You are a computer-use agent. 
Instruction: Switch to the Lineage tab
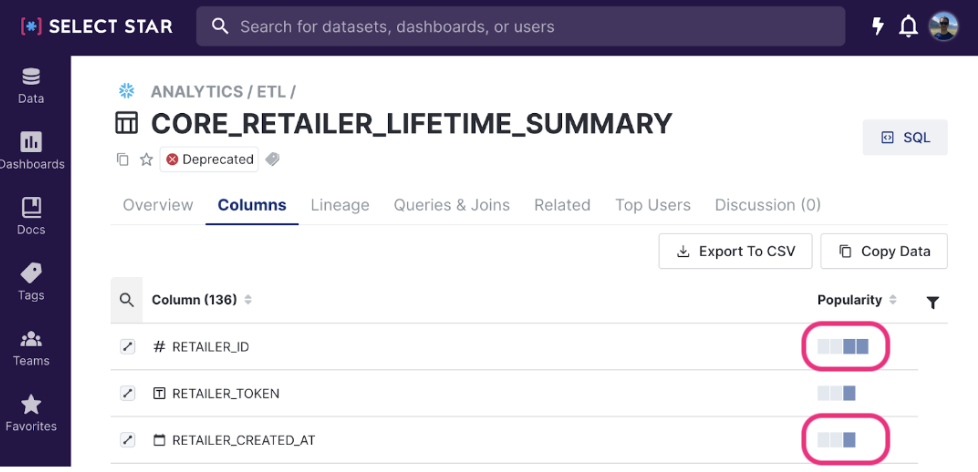click(340, 205)
